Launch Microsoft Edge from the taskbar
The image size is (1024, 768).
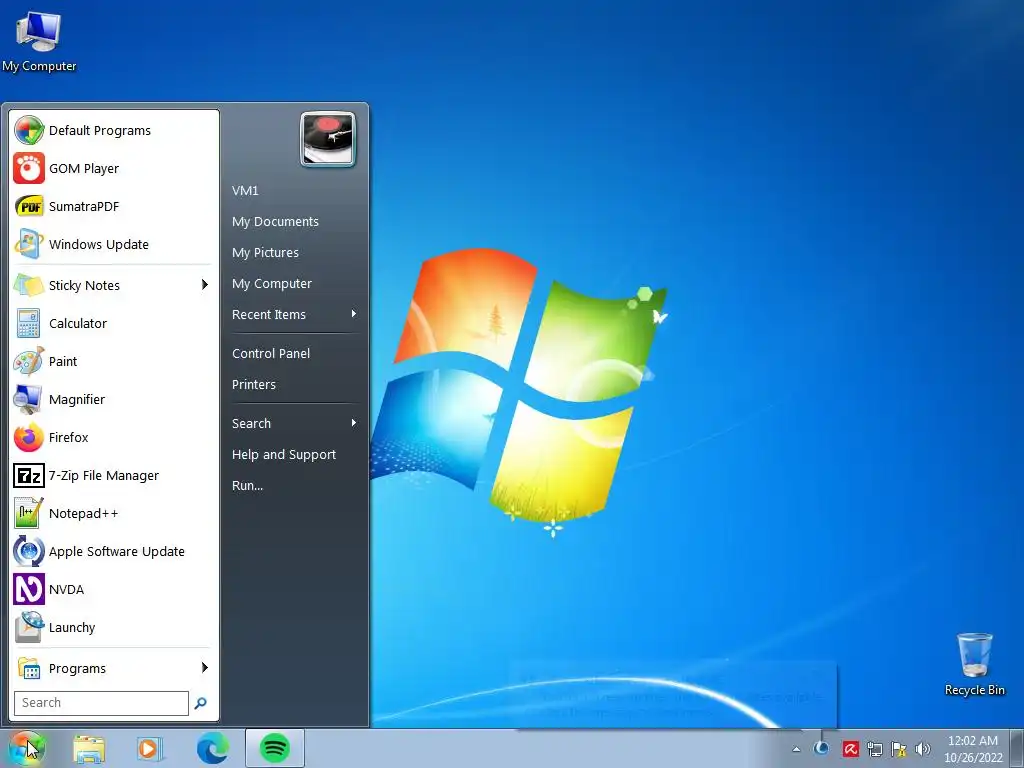[213, 748]
